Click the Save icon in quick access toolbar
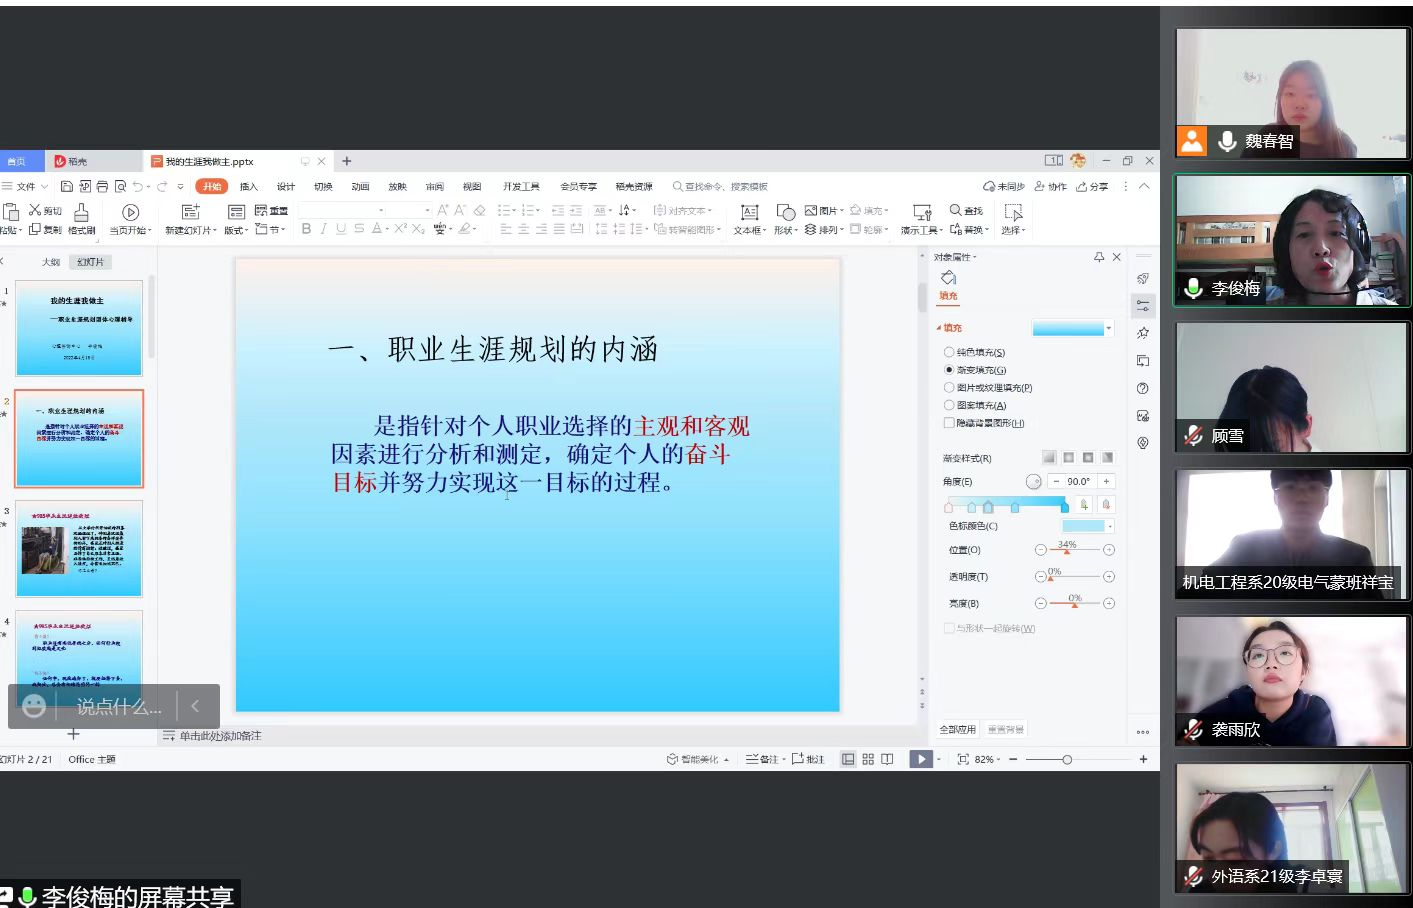 pos(66,186)
